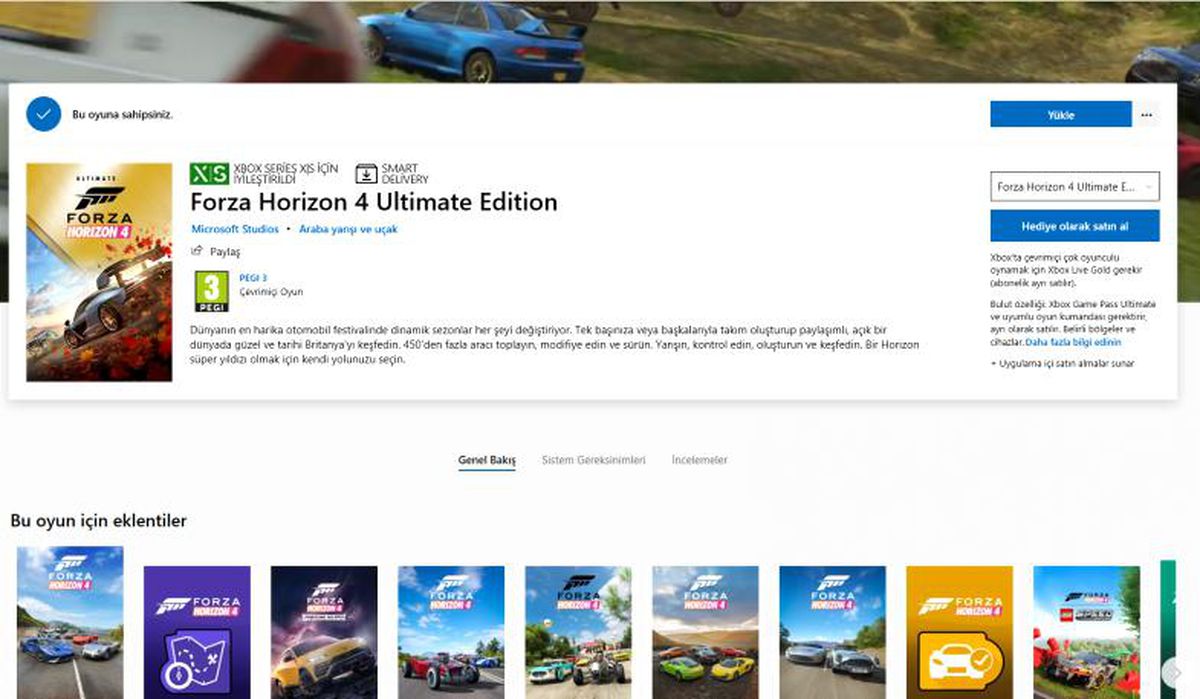The width and height of the screenshot is (1200, 699).
Task: Click the Forza Horizon 4 Ultimate Edition title
Action: [x=374, y=202]
